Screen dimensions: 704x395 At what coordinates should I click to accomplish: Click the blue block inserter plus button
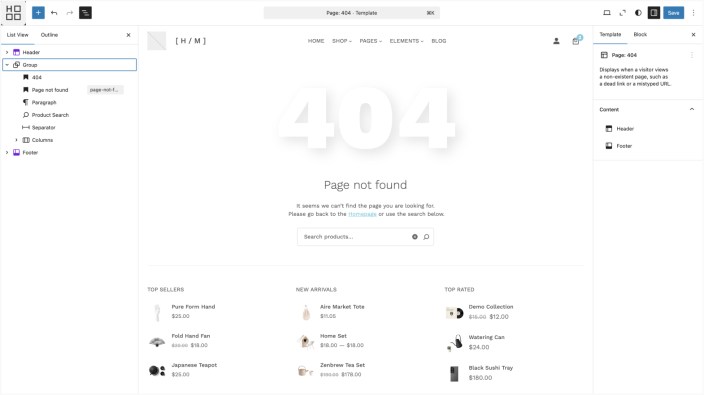(38, 13)
